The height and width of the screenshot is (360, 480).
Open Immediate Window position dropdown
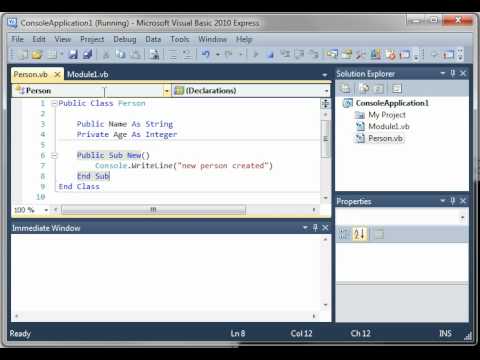point(305,228)
